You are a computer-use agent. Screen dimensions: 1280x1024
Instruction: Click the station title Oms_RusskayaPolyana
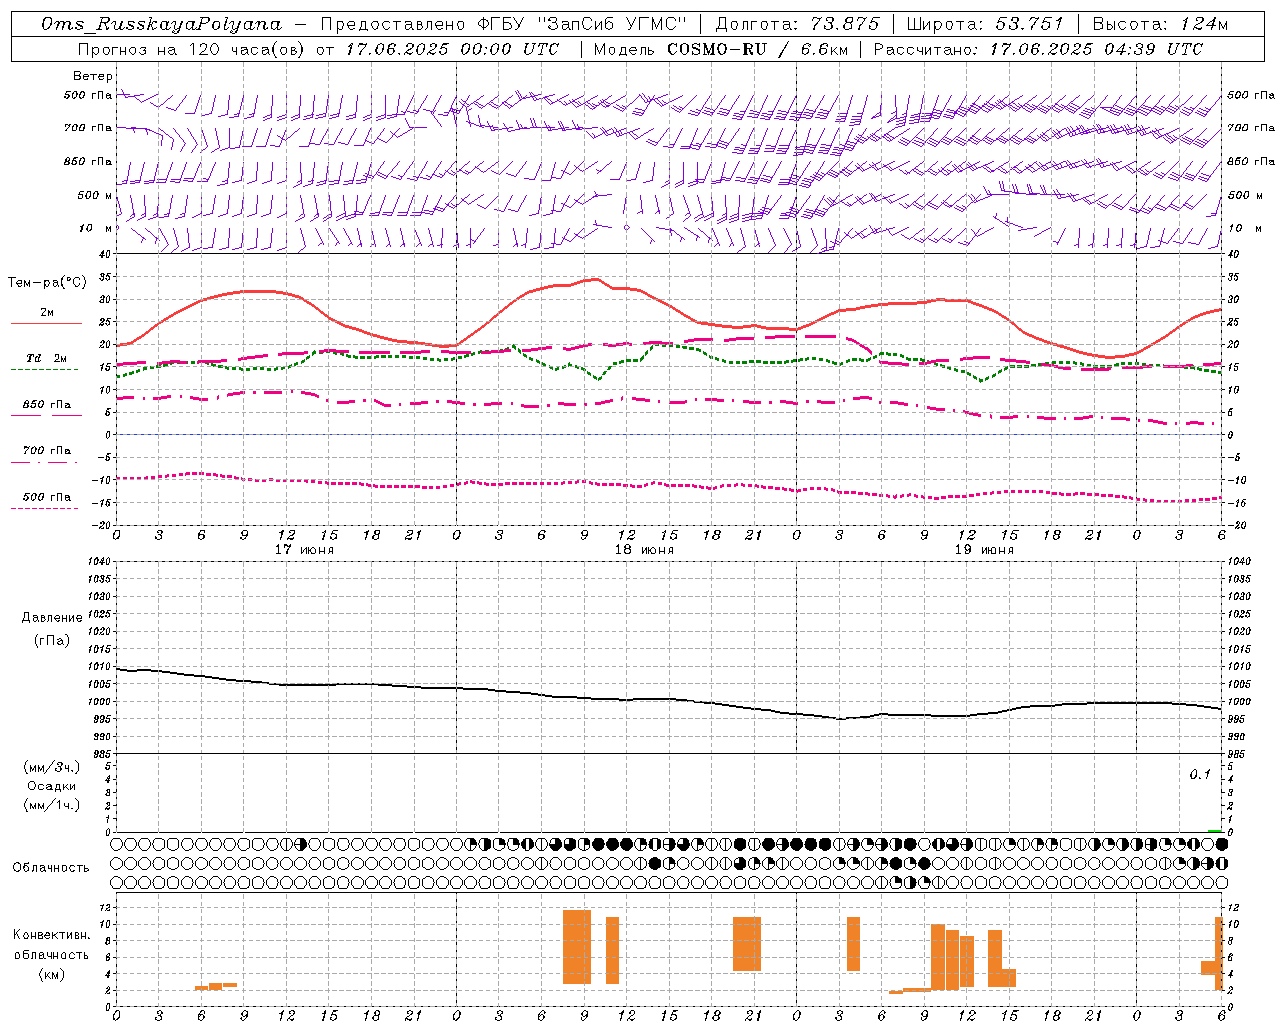tap(162, 24)
